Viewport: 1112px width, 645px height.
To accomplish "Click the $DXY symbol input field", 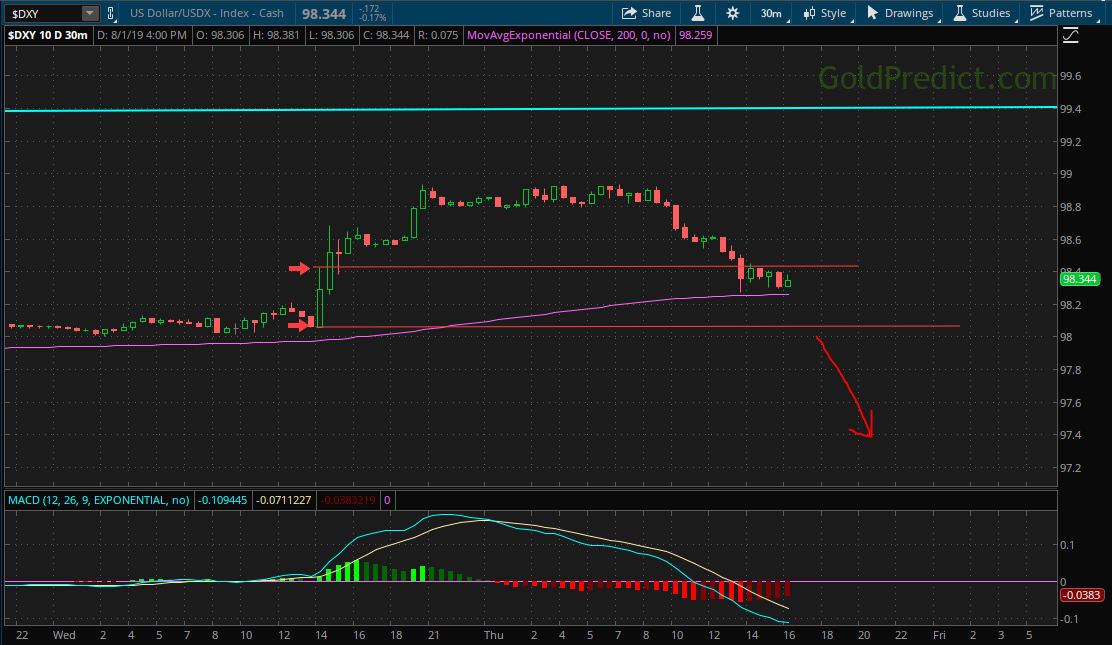I will coord(40,13).
